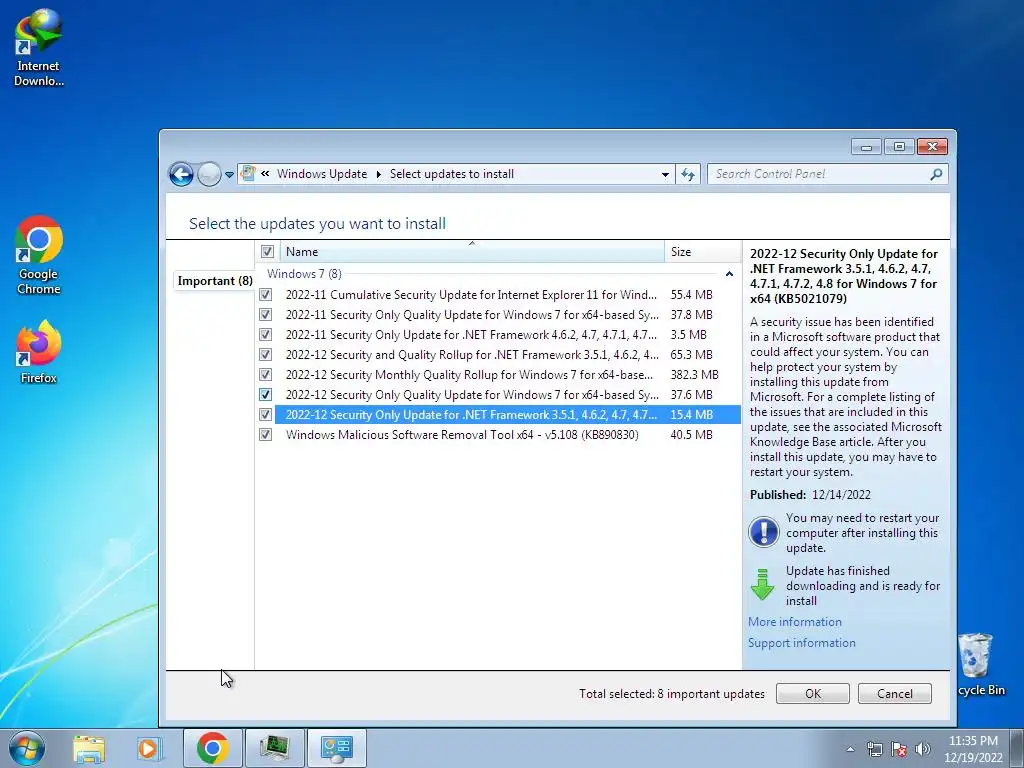Image resolution: width=1024 pixels, height=768 pixels.
Task: Click Windows Update breadcrumb segment
Action: click(322, 174)
